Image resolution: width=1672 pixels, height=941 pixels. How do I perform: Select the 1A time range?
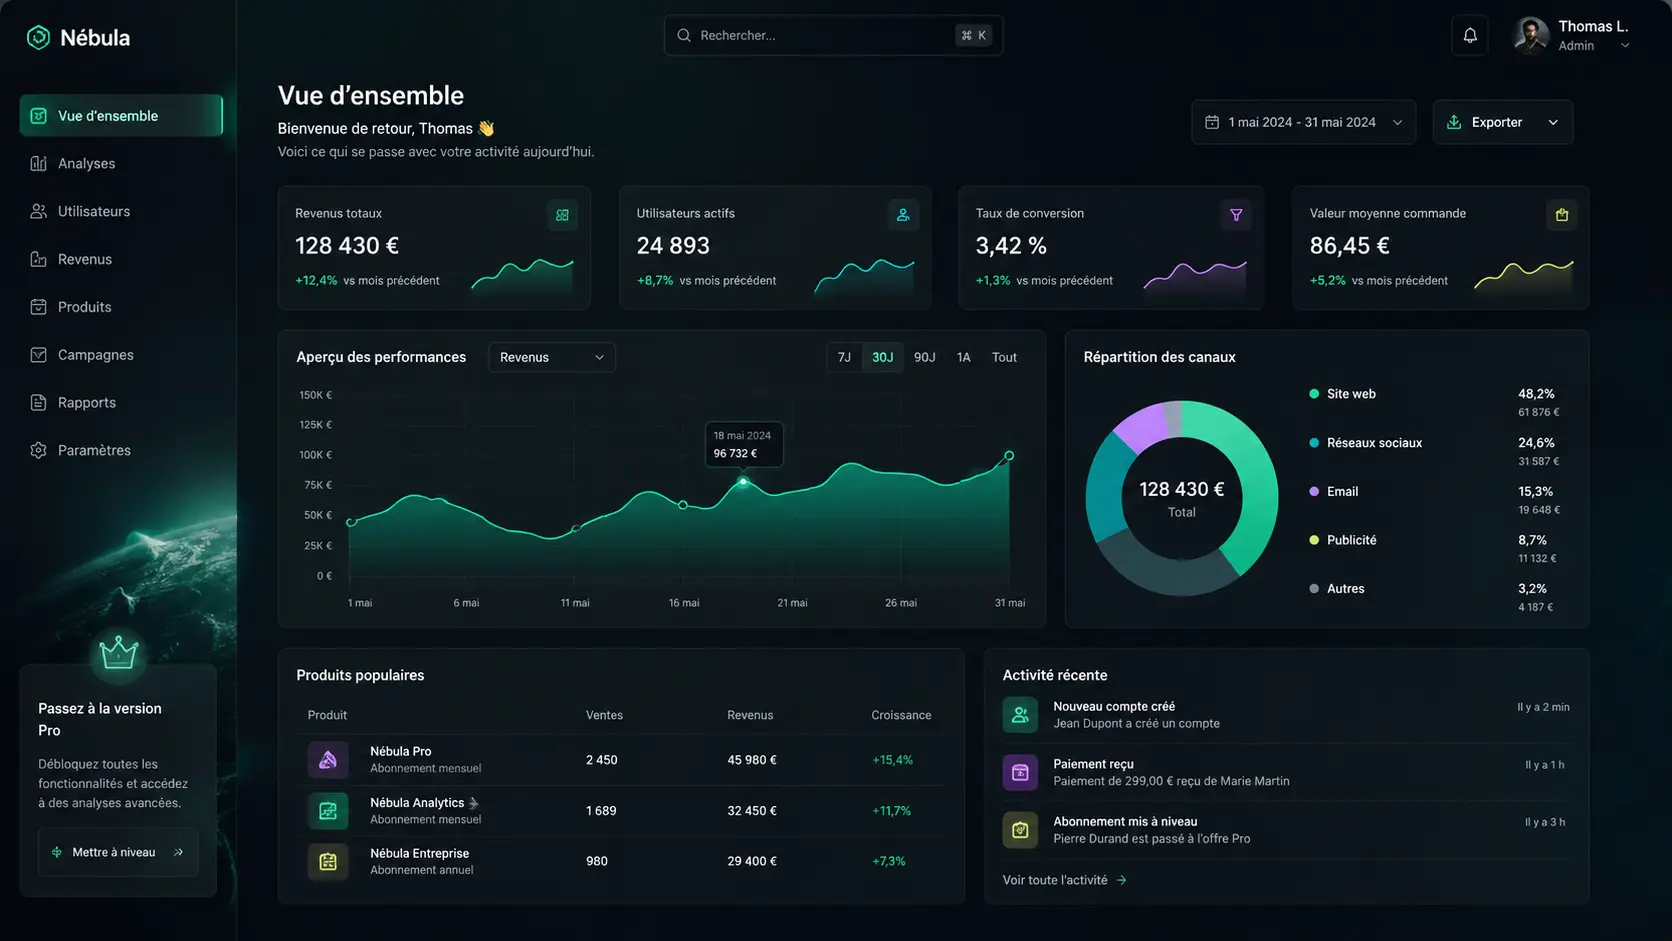coord(963,357)
